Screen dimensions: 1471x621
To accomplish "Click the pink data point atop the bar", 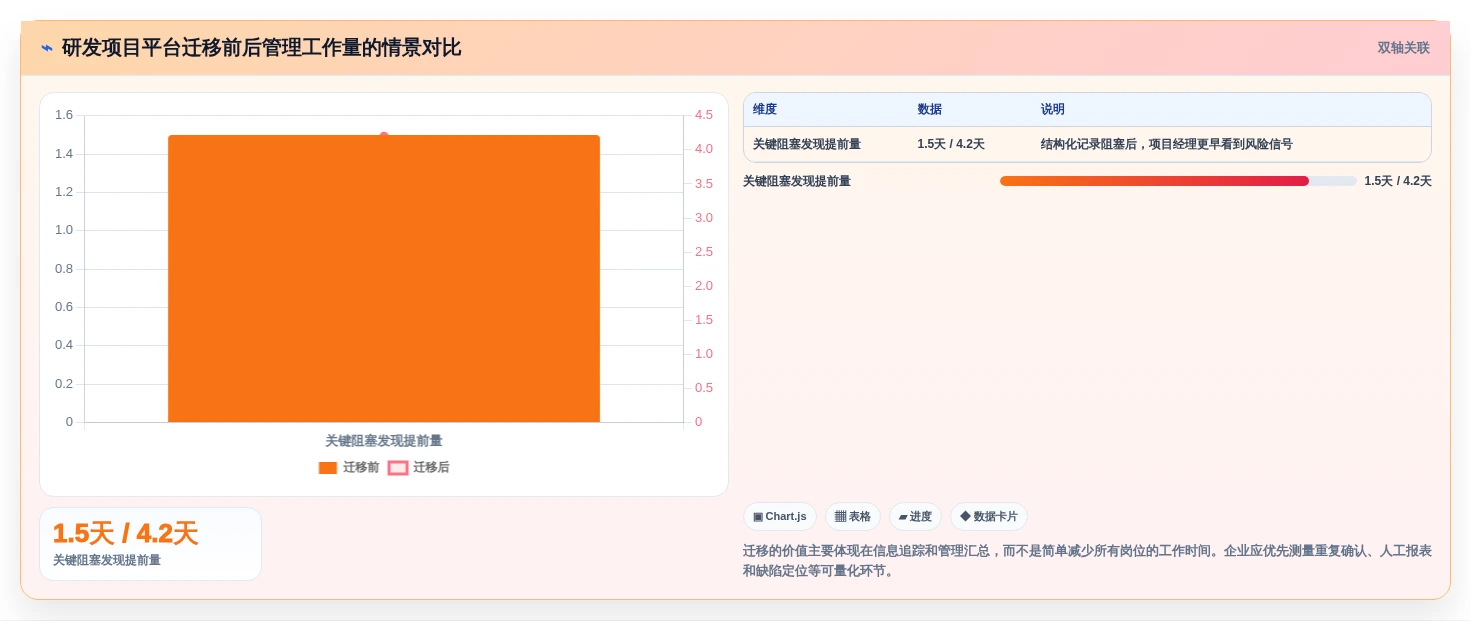I will pyautogui.click(x=384, y=136).
